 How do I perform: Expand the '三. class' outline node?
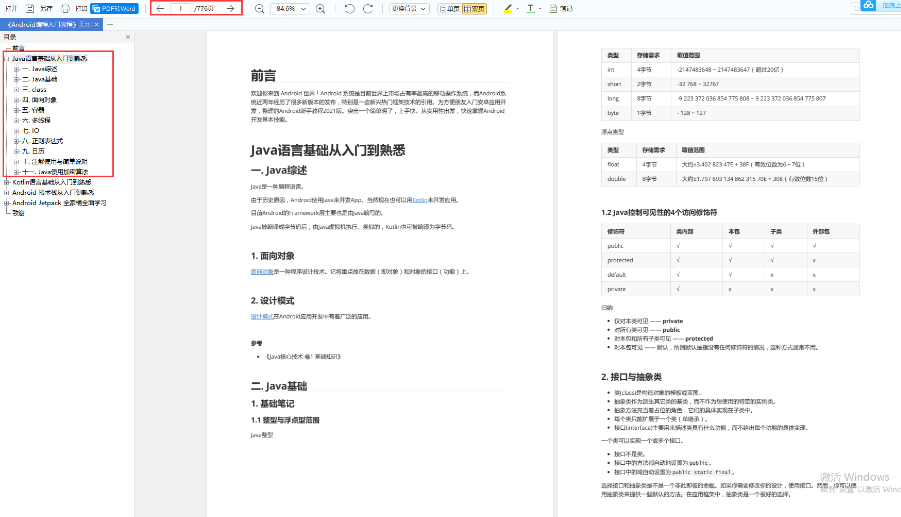(x=17, y=89)
